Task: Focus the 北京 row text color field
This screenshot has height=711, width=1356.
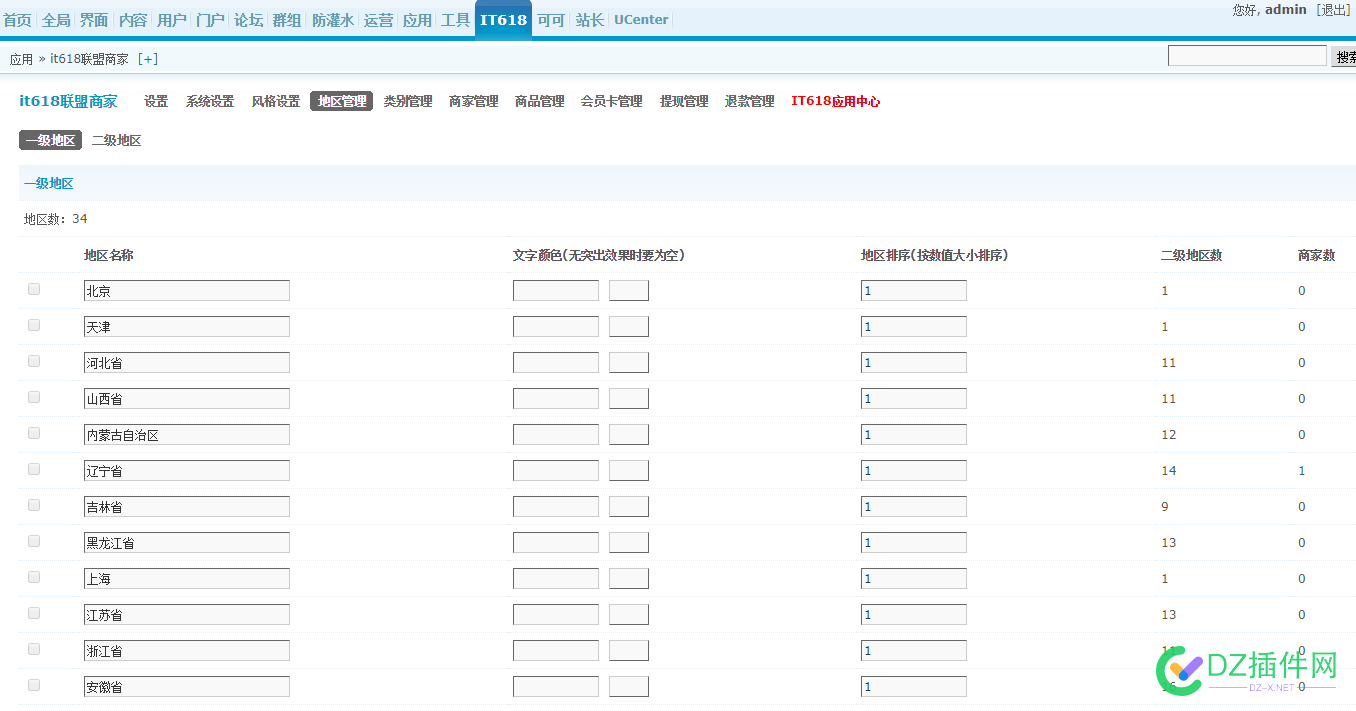Action: [556, 290]
